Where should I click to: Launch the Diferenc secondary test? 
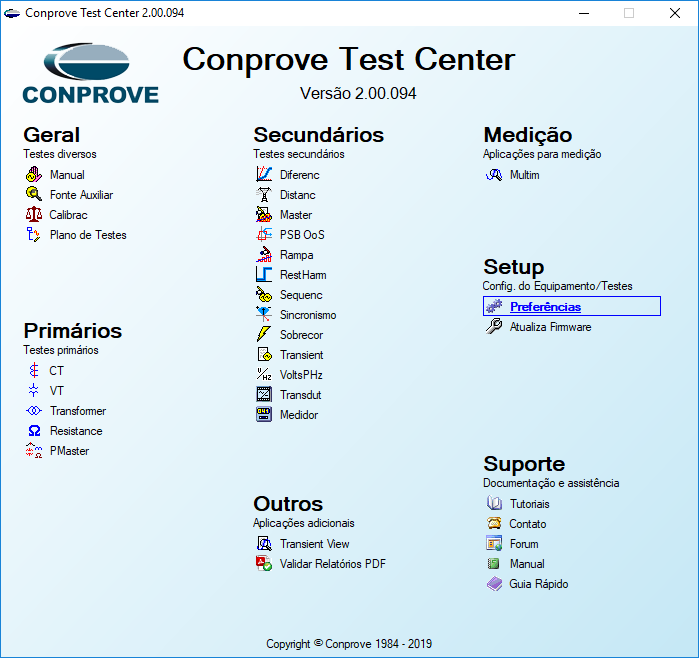coord(300,175)
